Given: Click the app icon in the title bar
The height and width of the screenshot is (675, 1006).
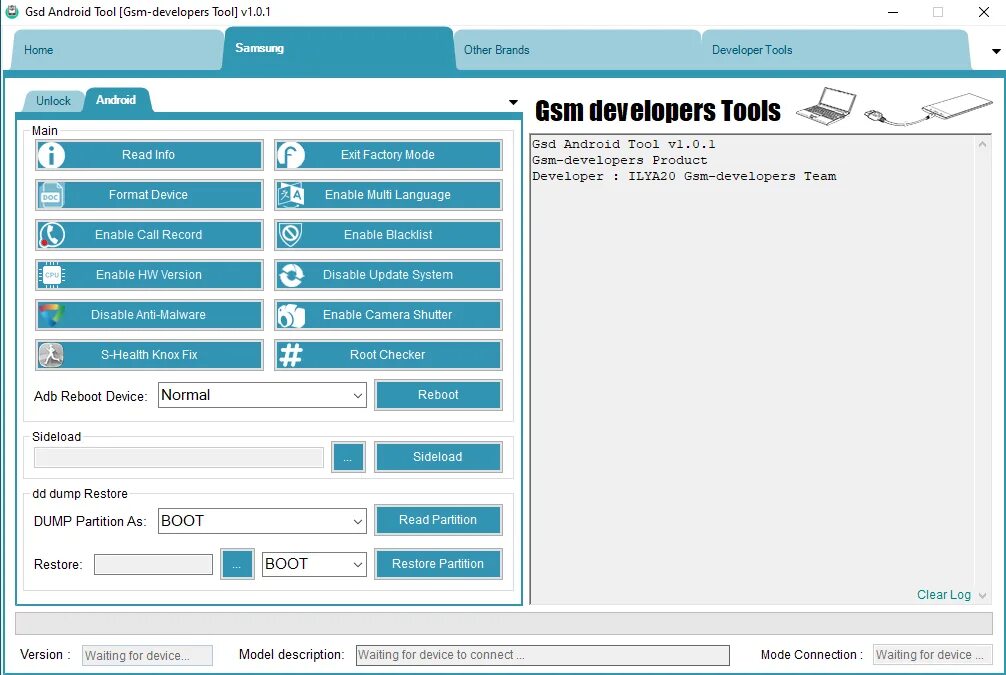Looking at the screenshot, I should (x=12, y=12).
